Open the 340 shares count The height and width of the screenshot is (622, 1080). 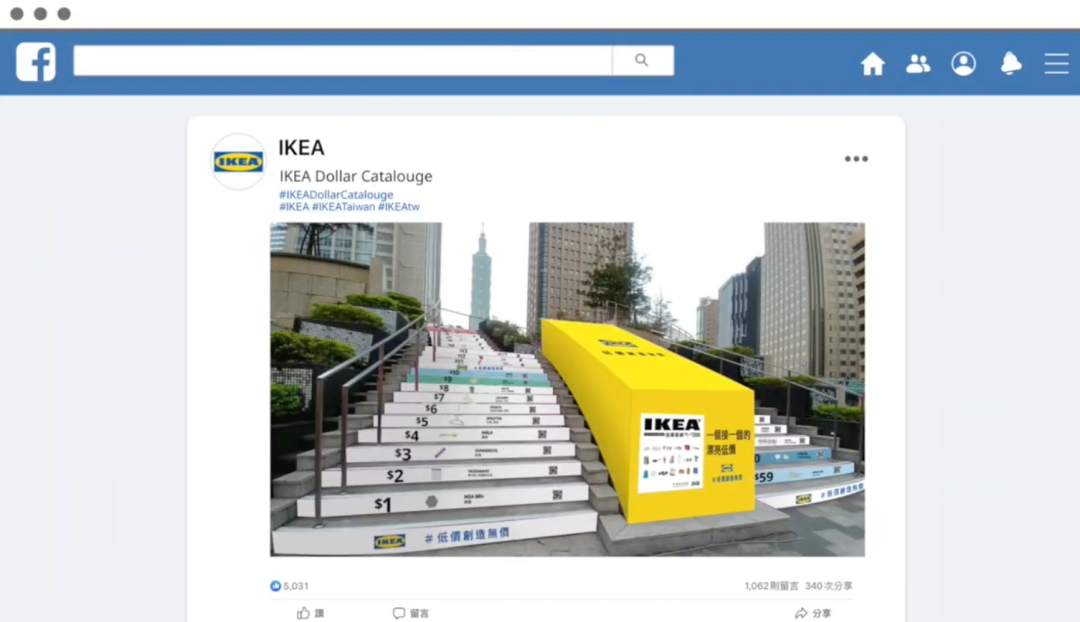(829, 586)
